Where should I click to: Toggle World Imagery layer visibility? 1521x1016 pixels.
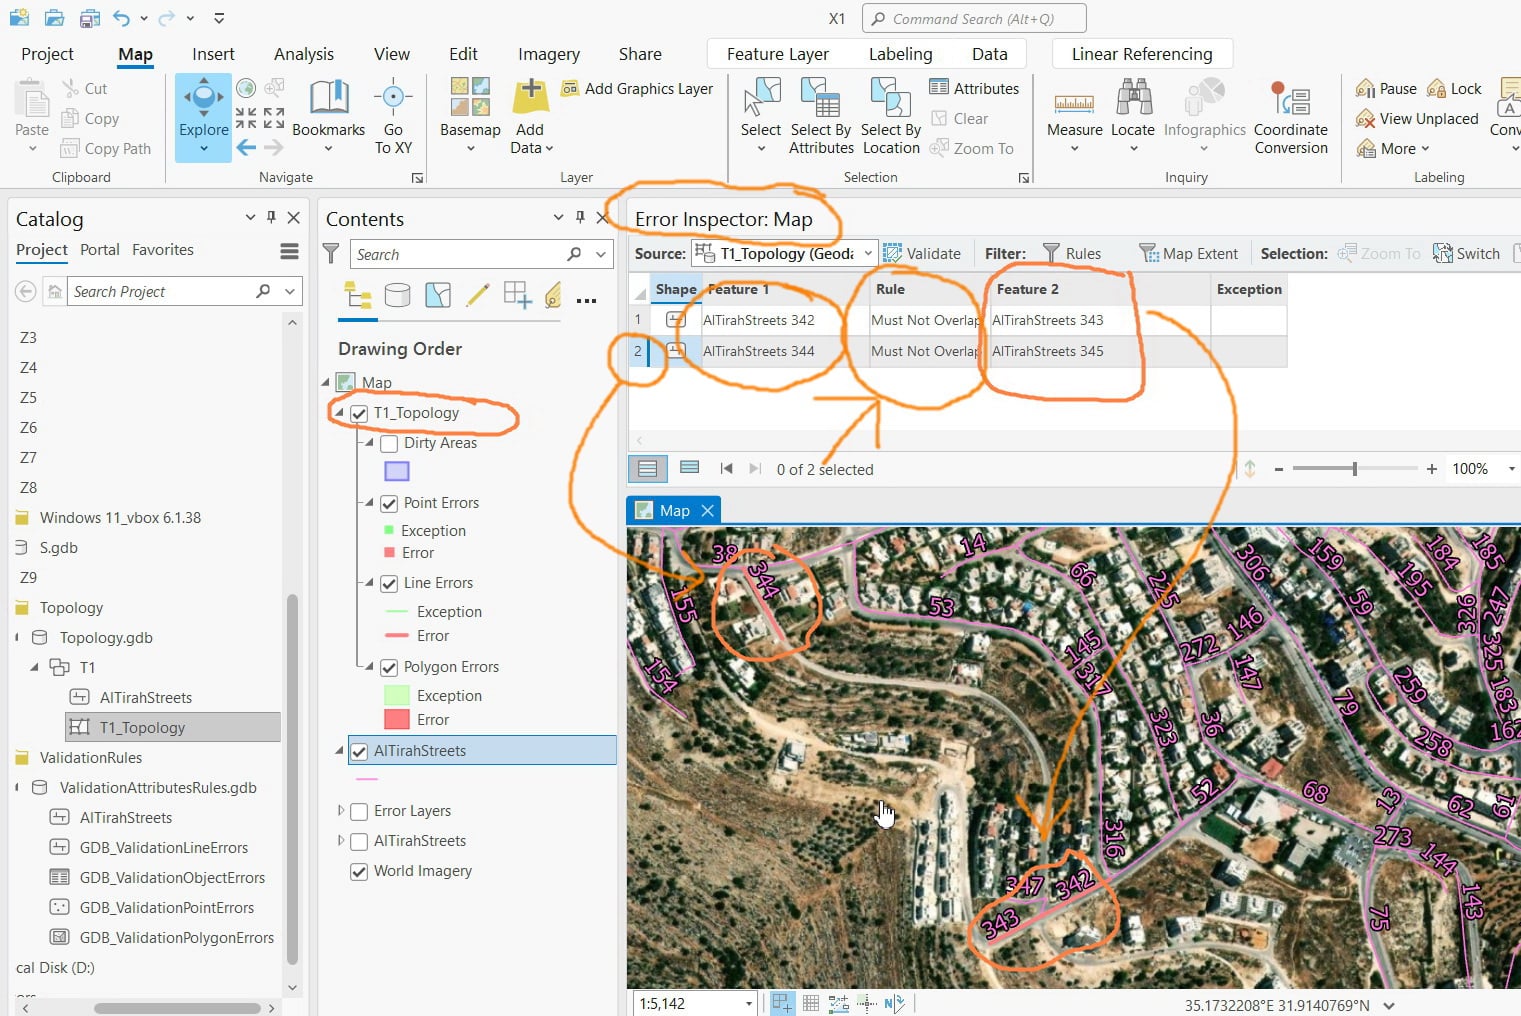click(x=359, y=871)
